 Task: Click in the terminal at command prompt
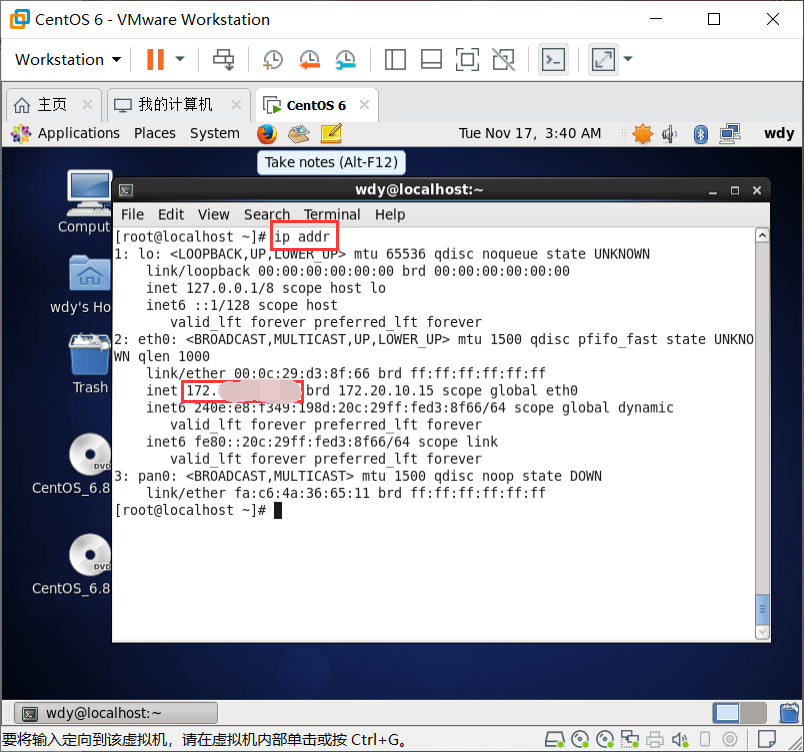coord(277,511)
